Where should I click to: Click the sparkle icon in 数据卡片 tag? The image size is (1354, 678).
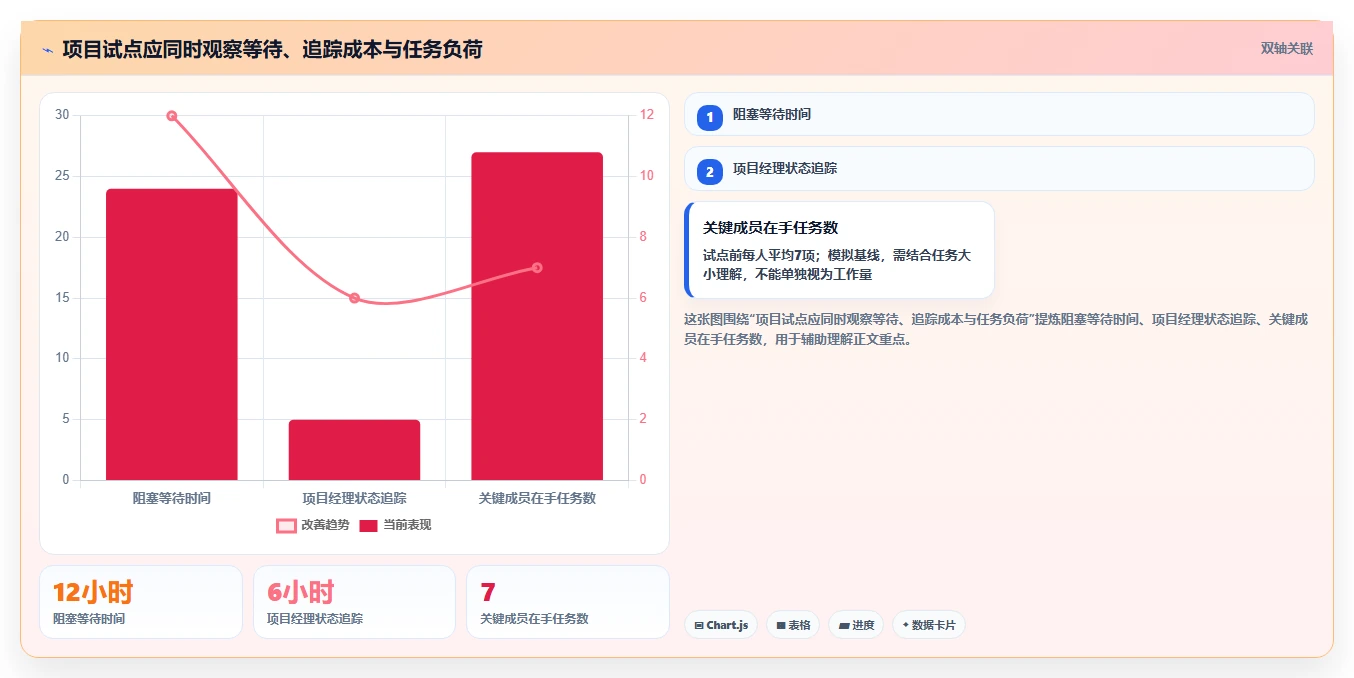905,625
